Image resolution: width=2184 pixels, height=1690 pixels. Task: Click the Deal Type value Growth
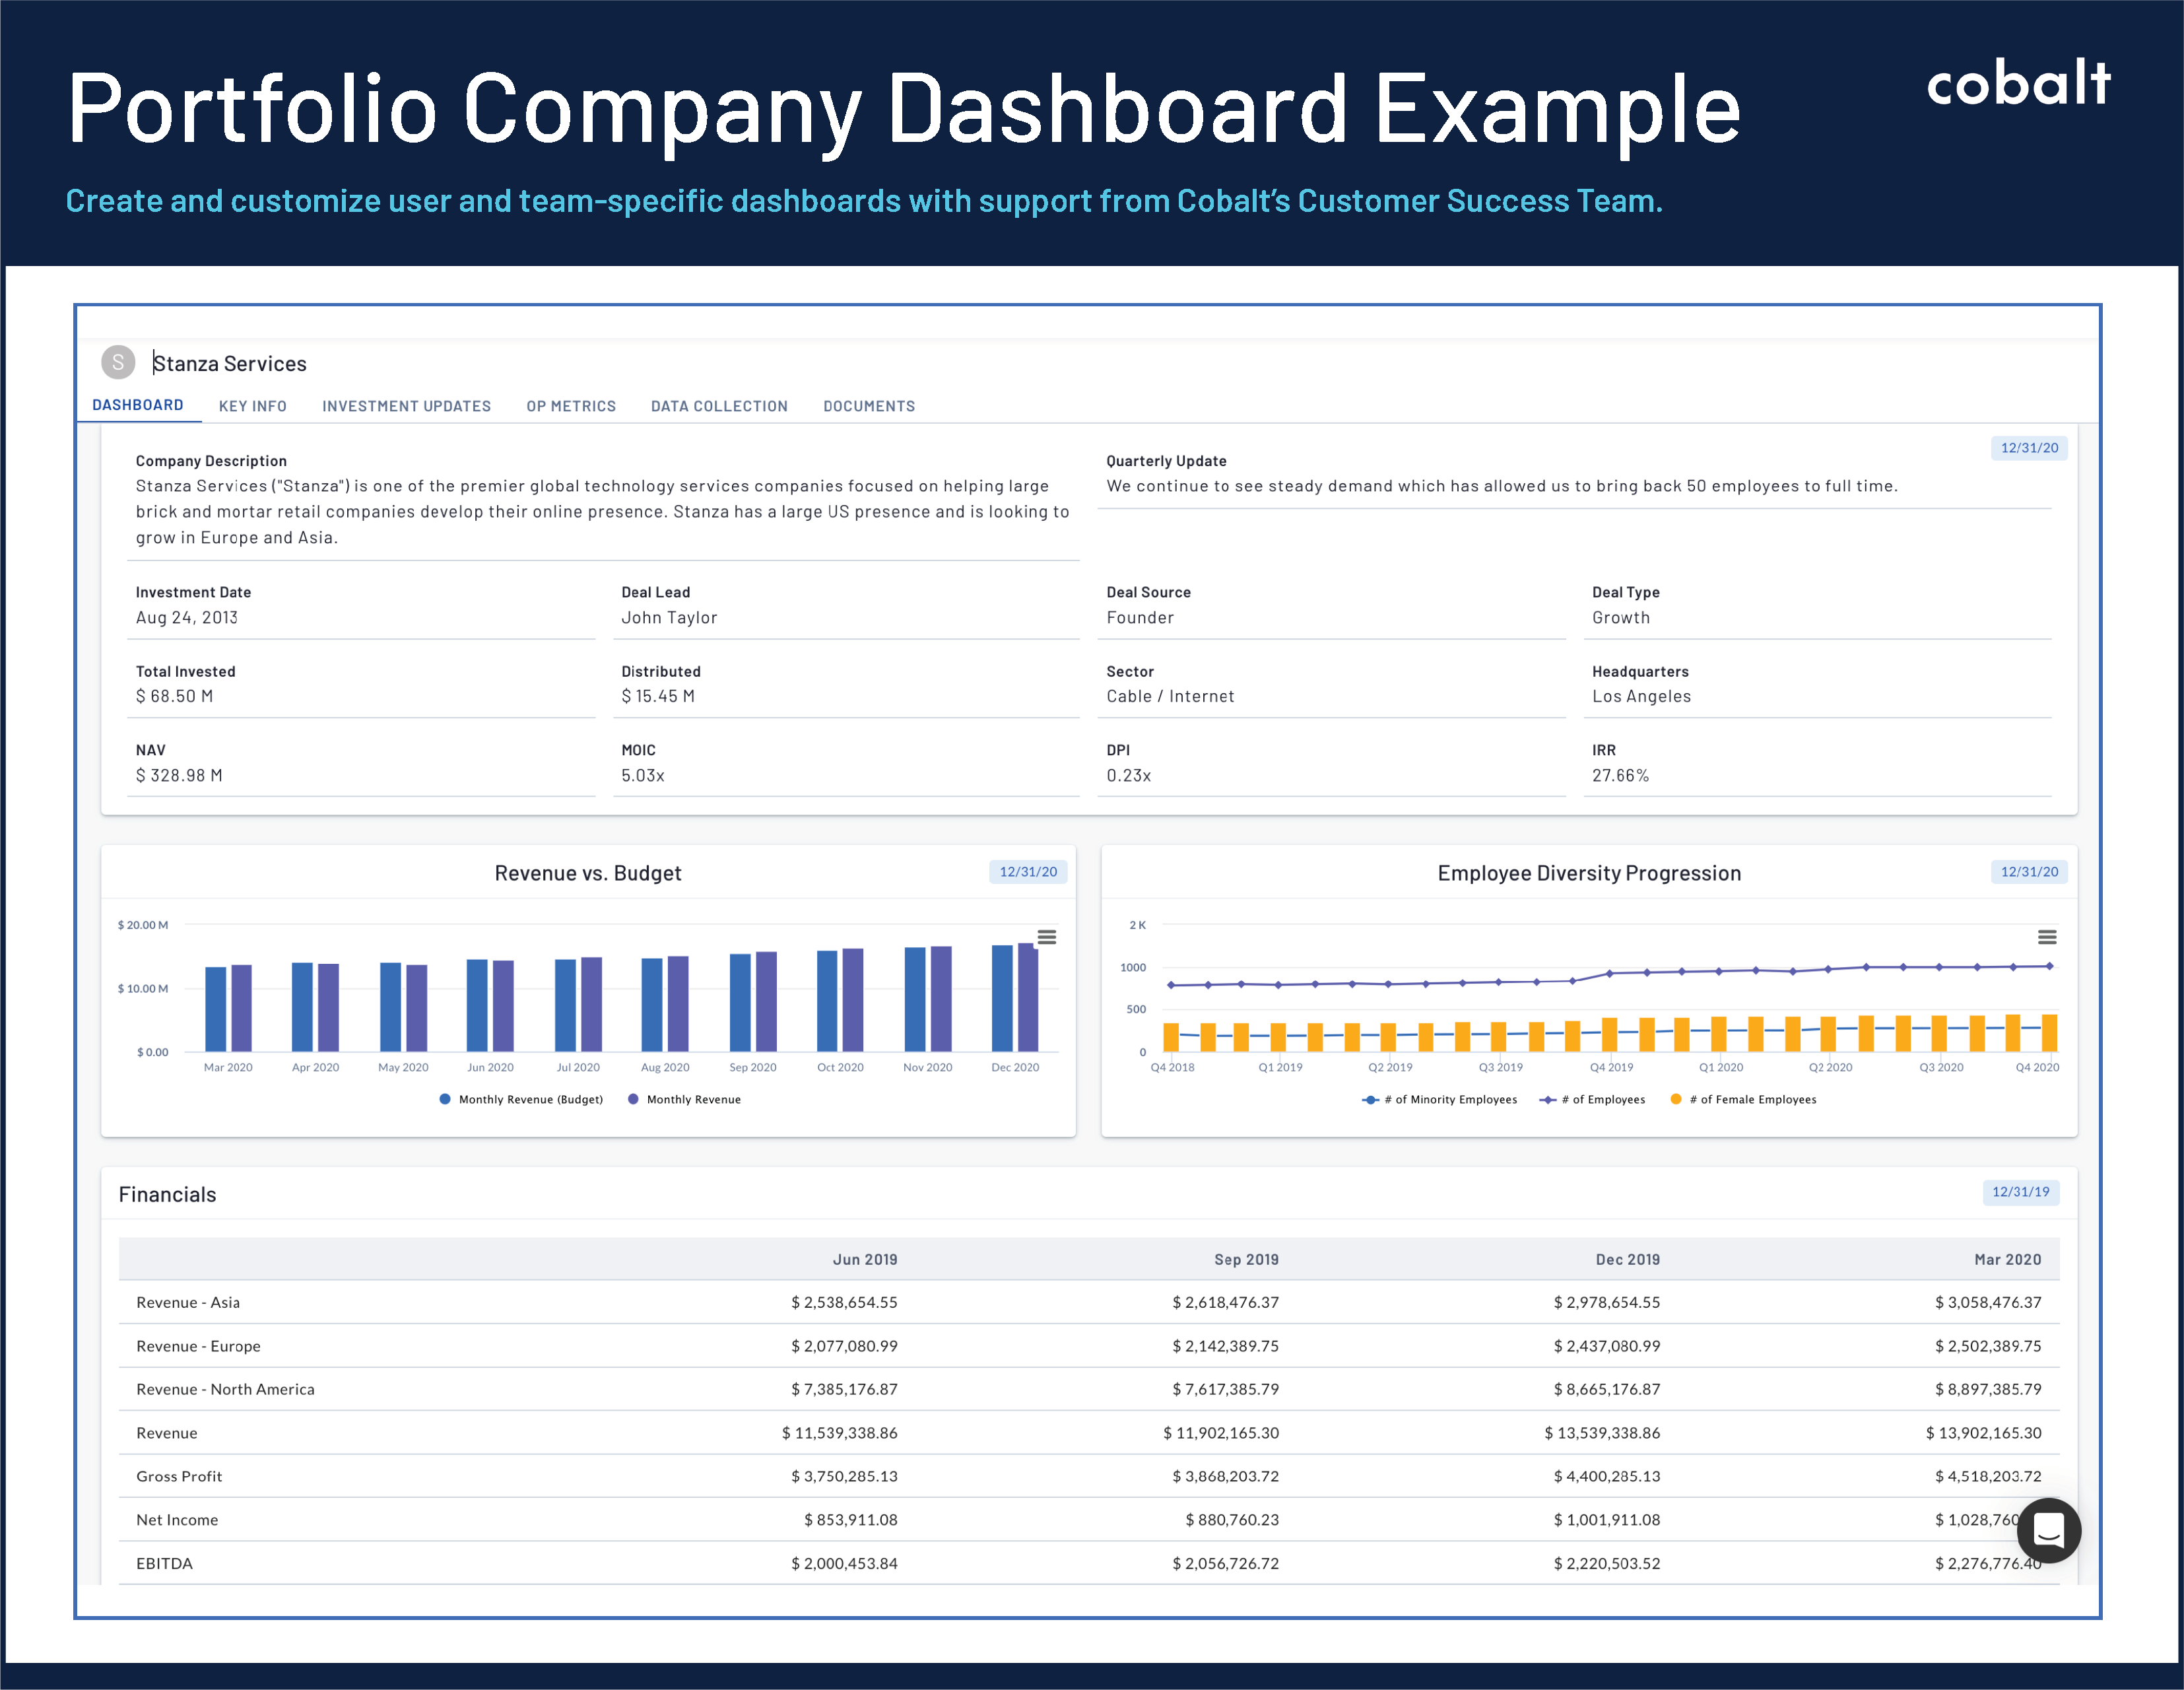click(1621, 617)
